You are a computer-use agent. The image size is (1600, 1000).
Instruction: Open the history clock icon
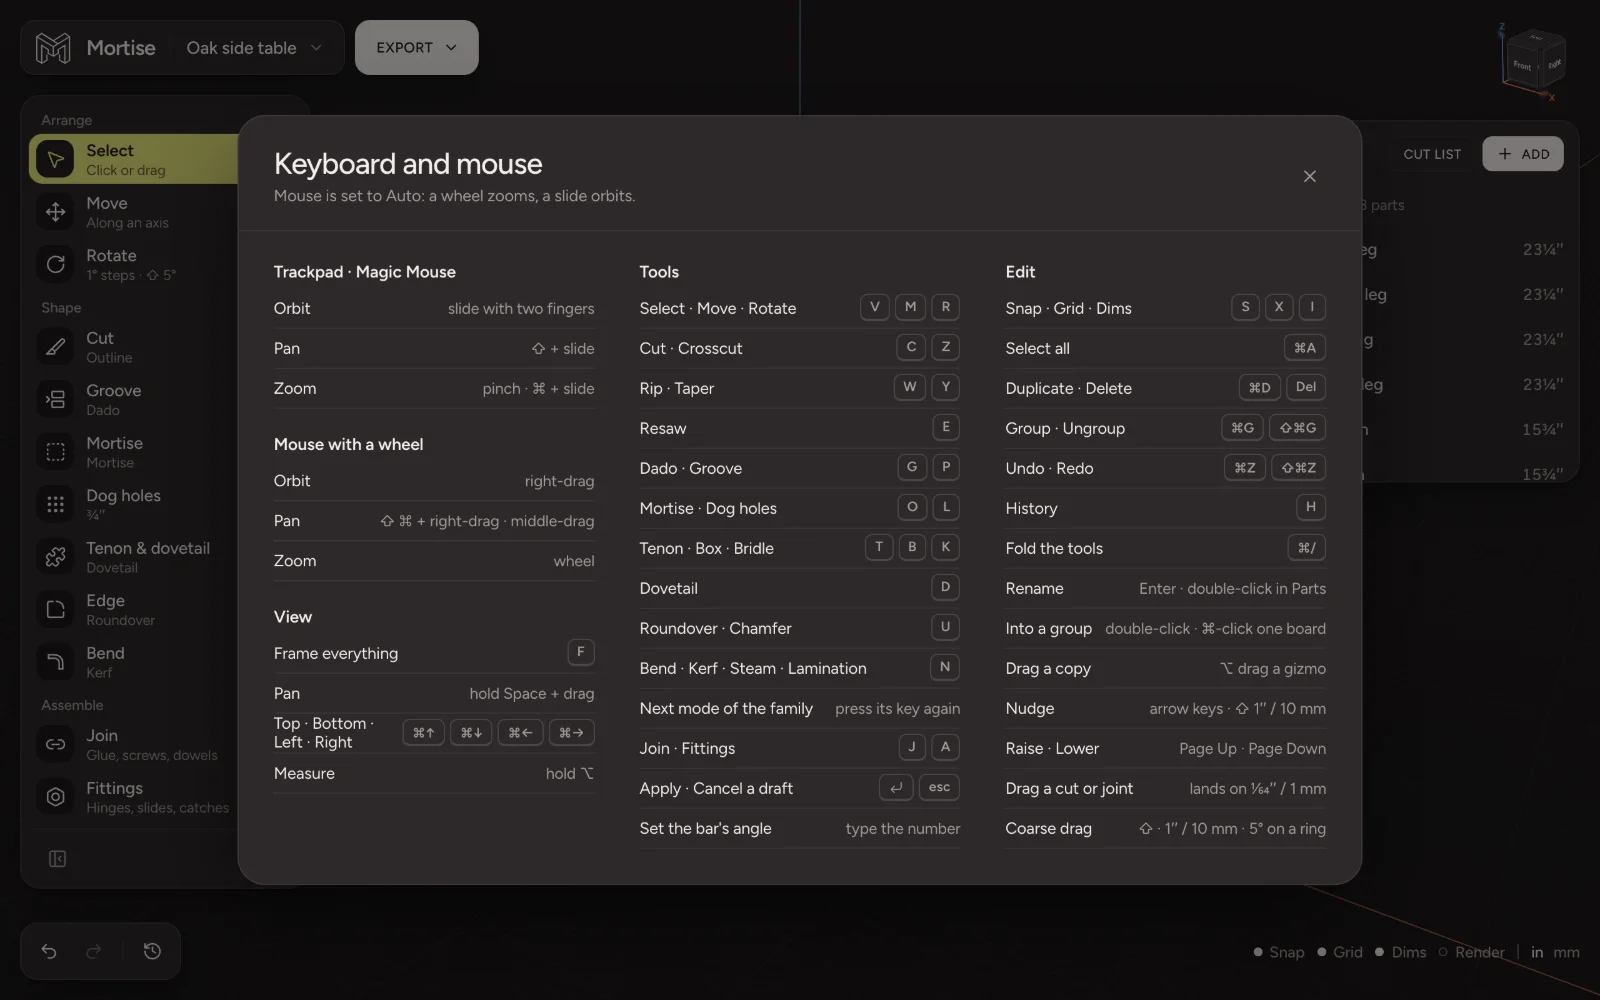pyautogui.click(x=152, y=951)
